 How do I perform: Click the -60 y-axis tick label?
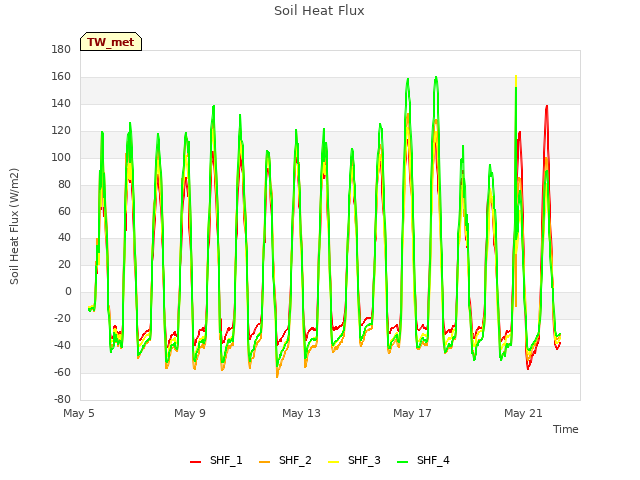tap(62, 372)
